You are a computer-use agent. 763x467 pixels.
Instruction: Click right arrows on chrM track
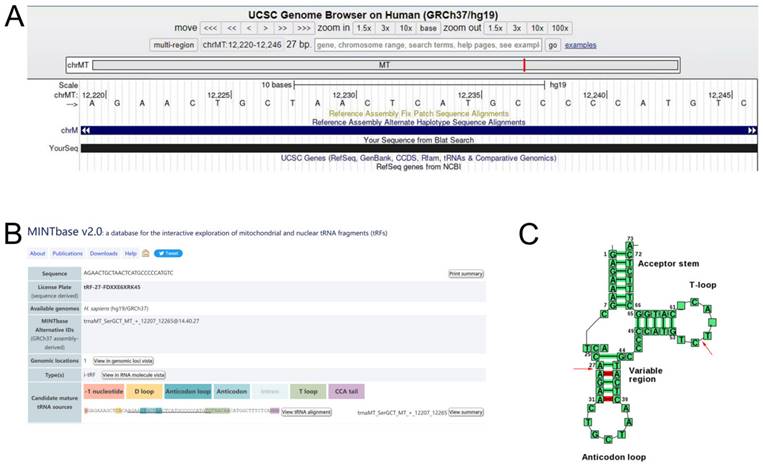tap(752, 130)
